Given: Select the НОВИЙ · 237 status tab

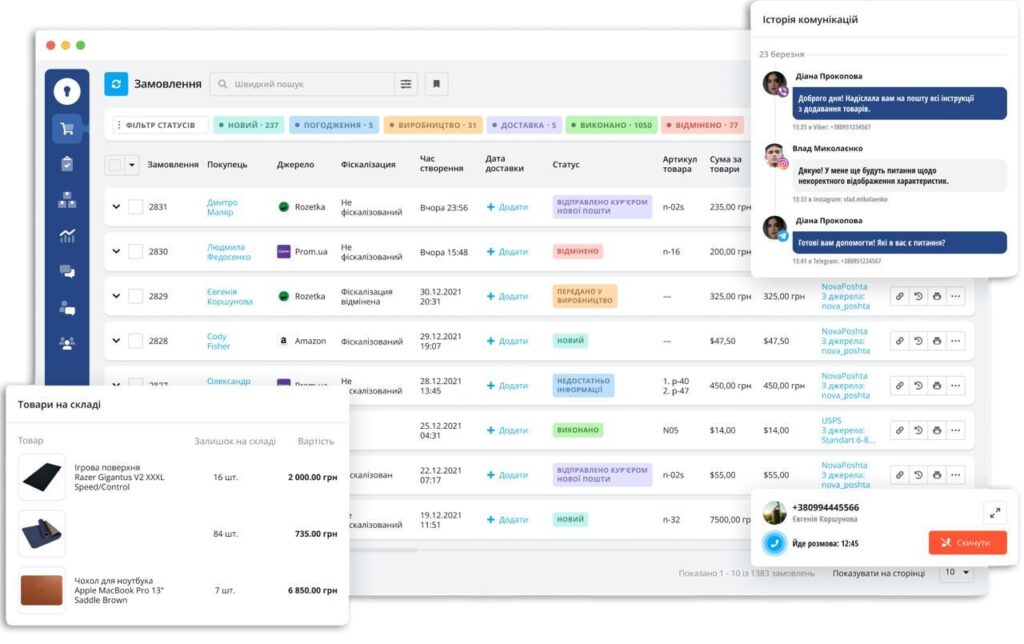Looking at the screenshot, I should coord(248,125).
